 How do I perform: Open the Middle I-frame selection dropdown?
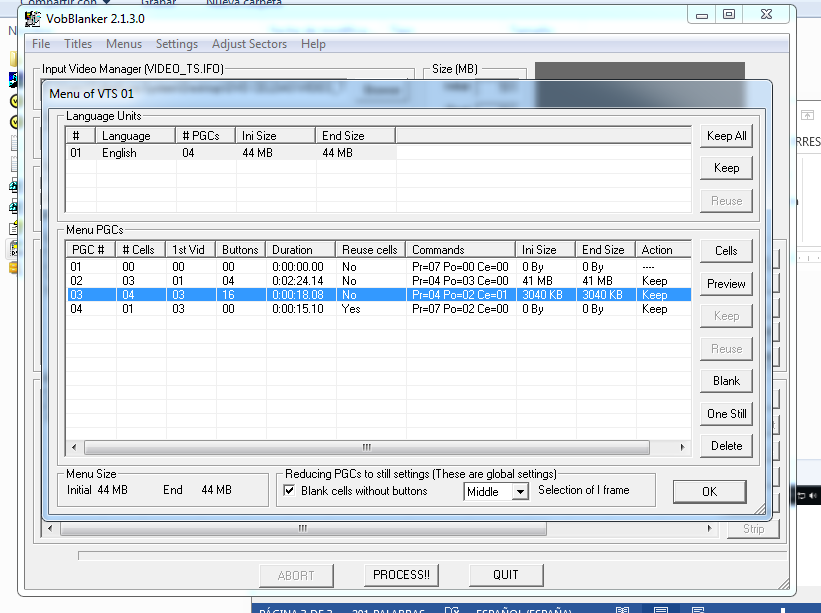(x=520, y=492)
